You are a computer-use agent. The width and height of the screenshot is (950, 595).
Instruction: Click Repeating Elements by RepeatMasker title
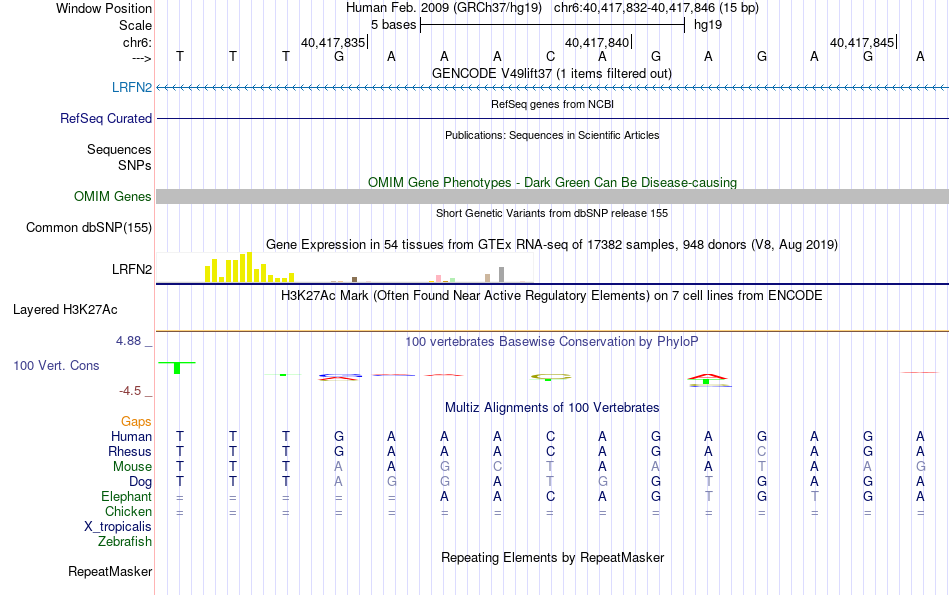click(x=552, y=557)
